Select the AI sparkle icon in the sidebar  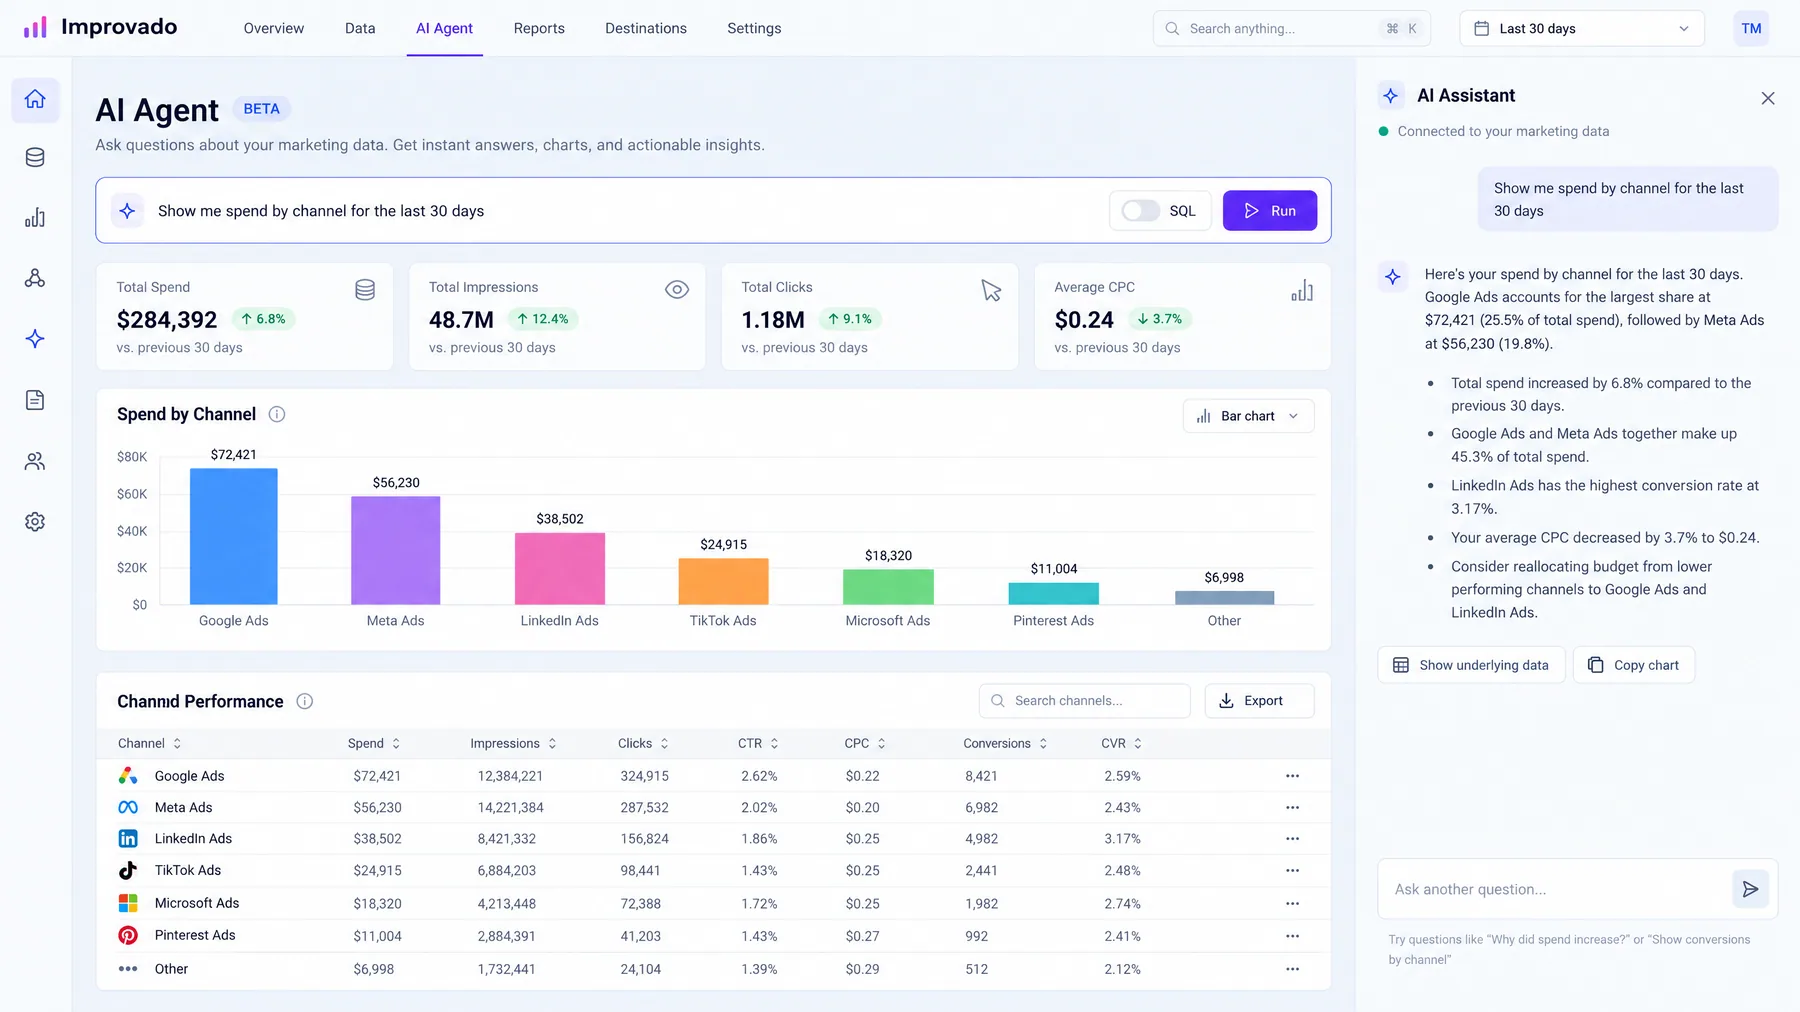pyautogui.click(x=35, y=339)
